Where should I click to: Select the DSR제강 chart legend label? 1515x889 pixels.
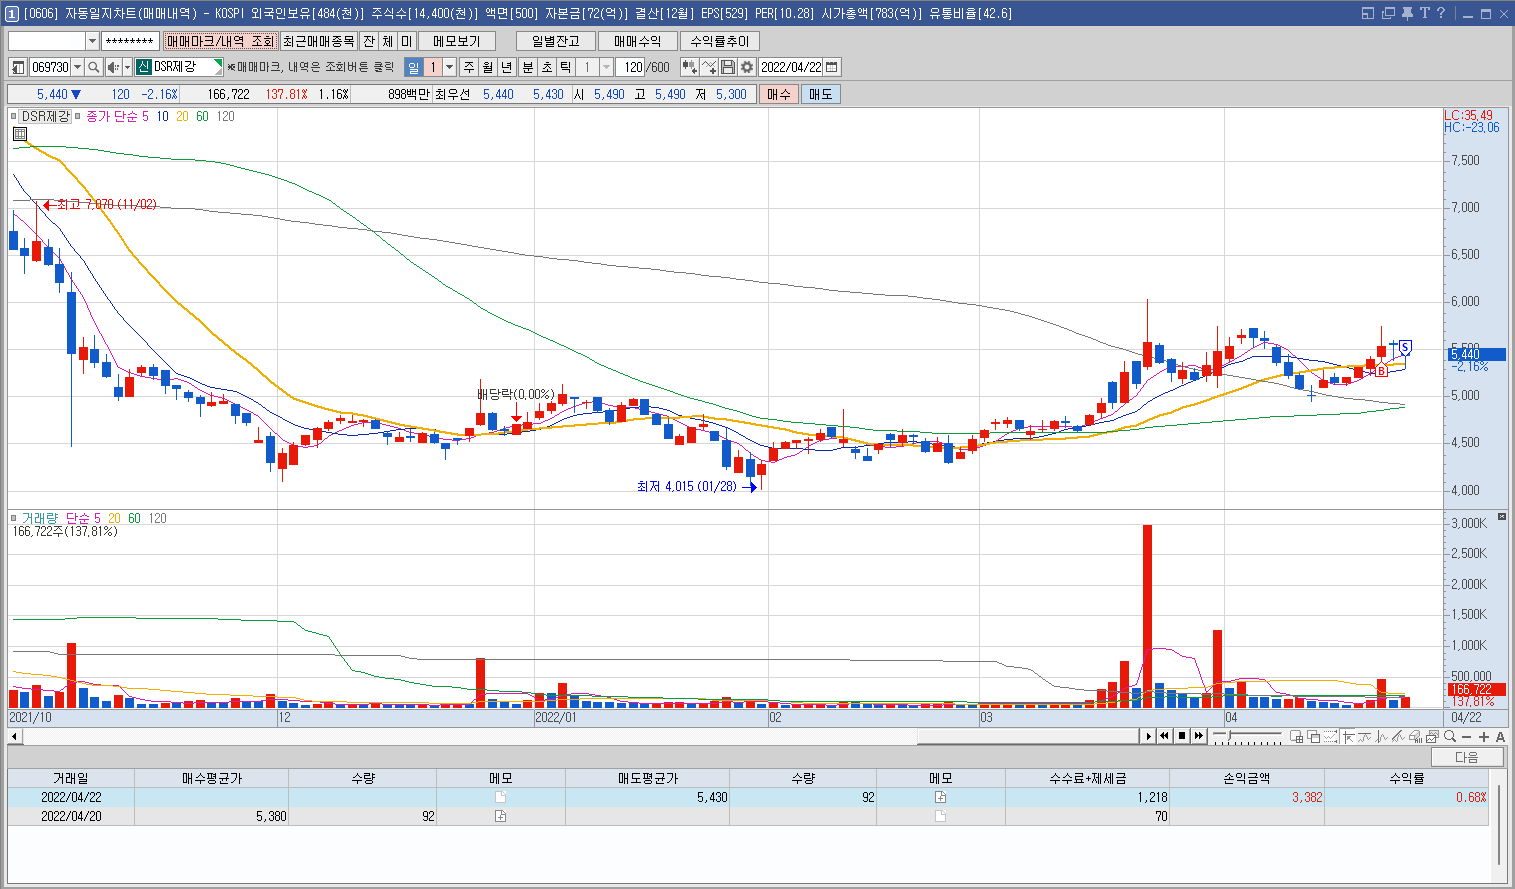[x=46, y=116]
